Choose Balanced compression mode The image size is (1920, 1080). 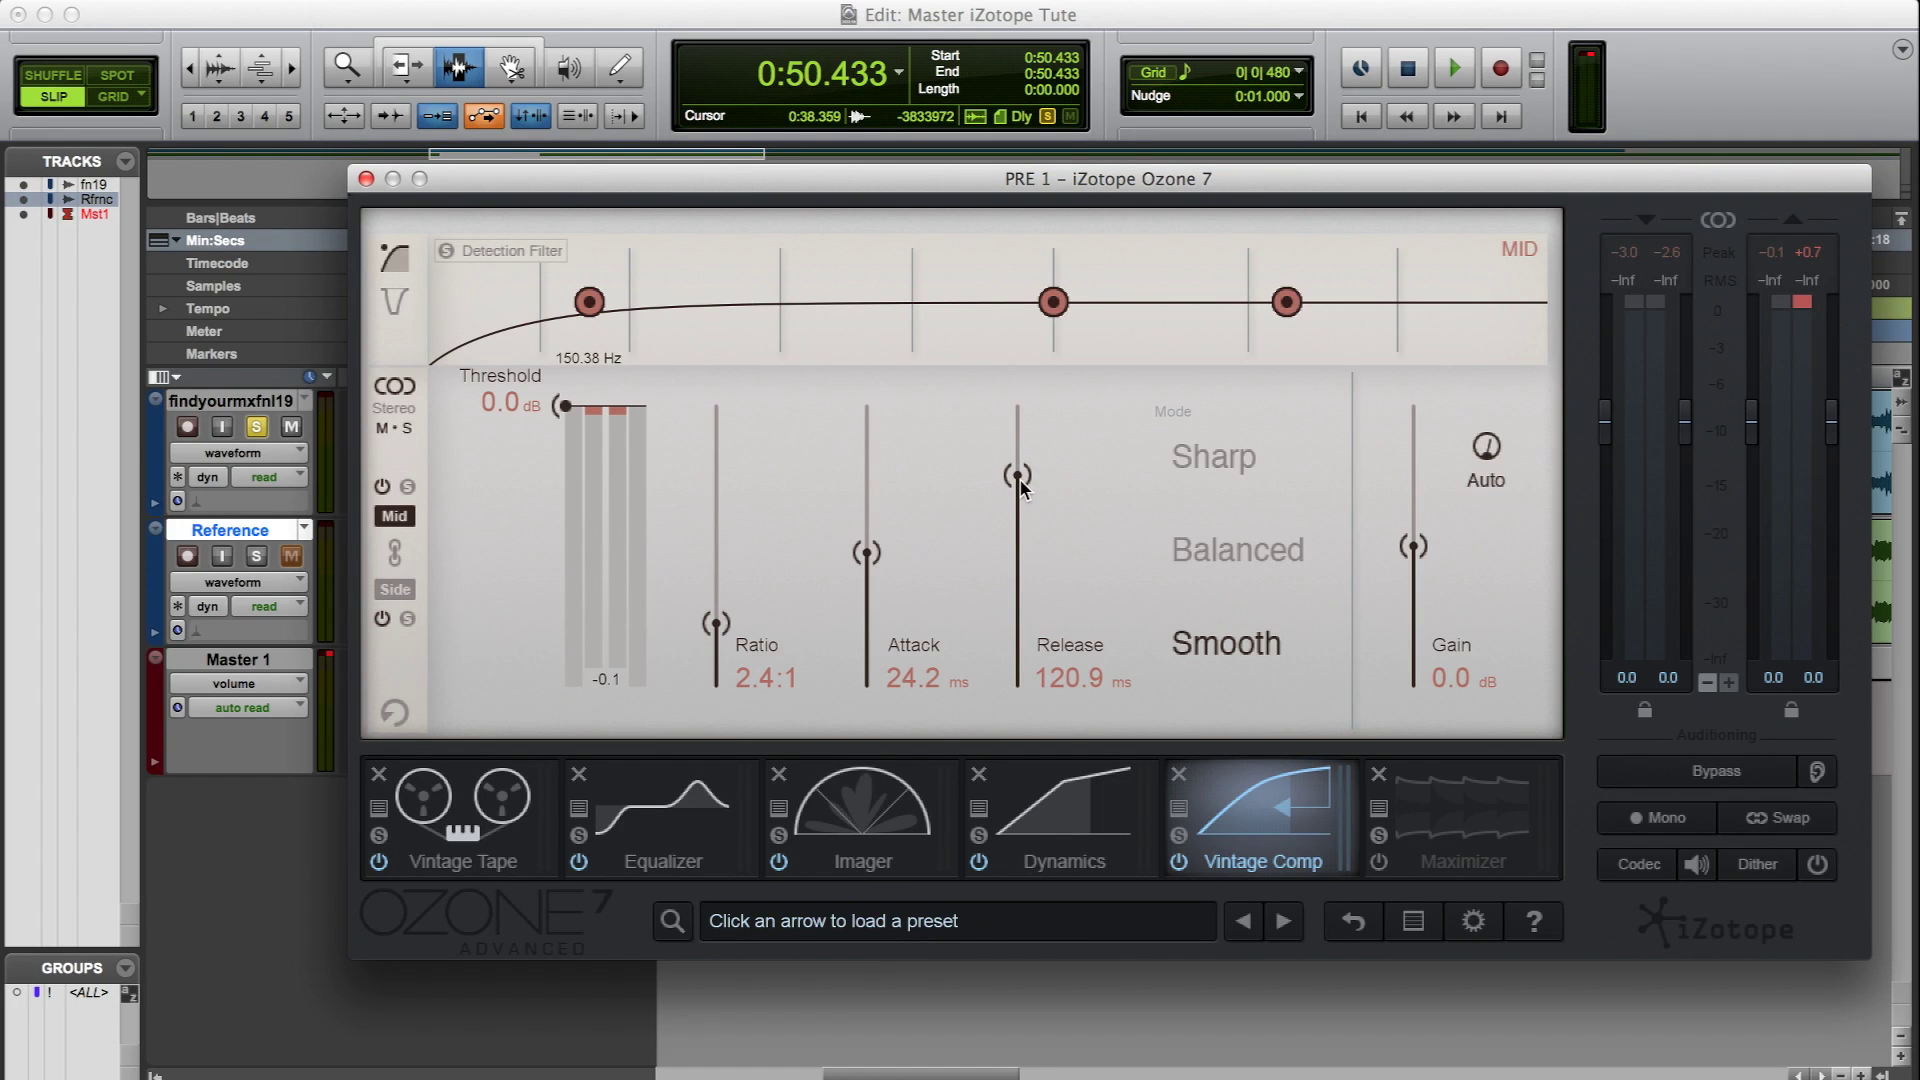pyautogui.click(x=1238, y=550)
